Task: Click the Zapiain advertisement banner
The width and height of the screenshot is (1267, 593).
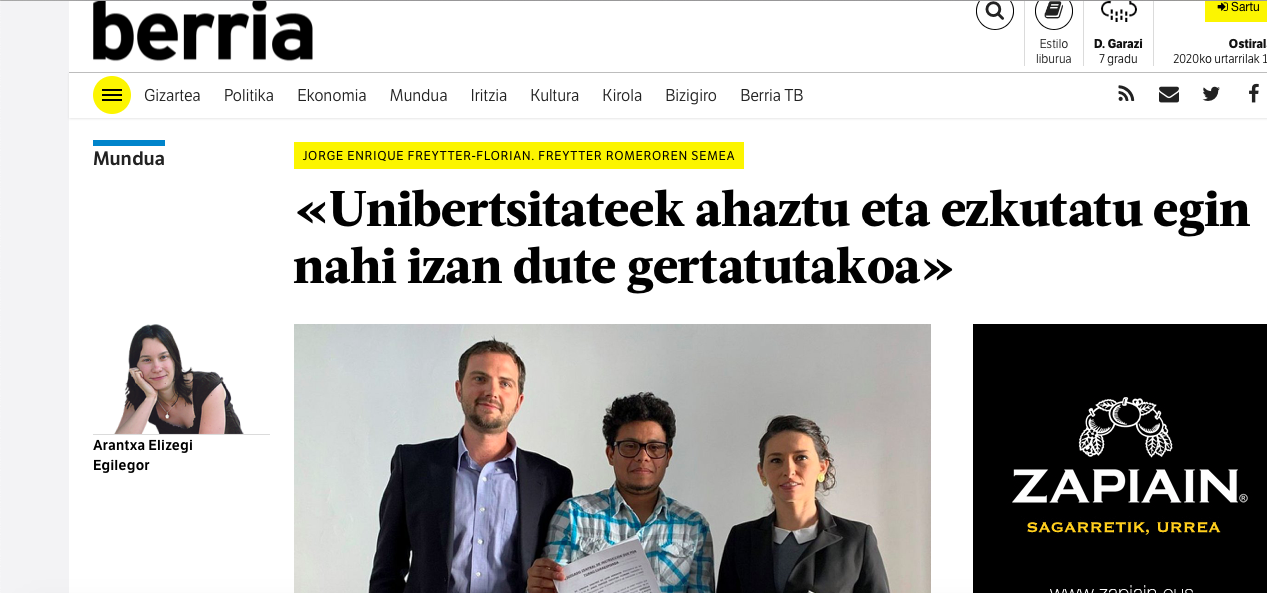Action: click(1120, 458)
